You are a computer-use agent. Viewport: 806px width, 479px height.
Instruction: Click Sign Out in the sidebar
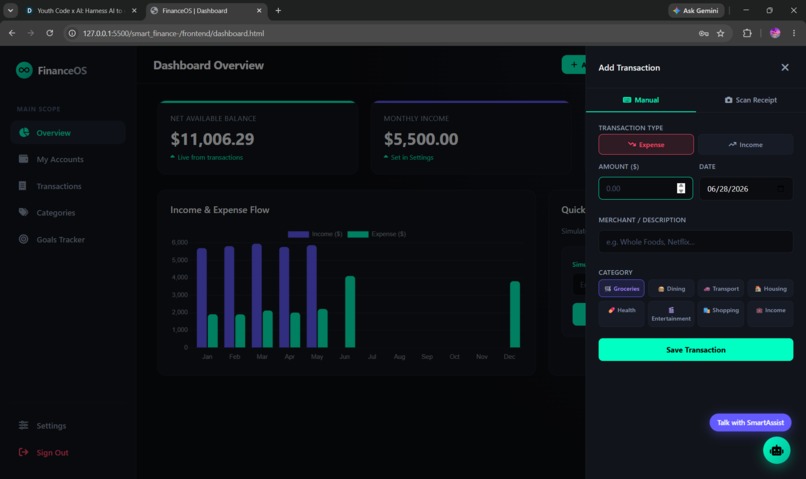click(x=68, y=452)
